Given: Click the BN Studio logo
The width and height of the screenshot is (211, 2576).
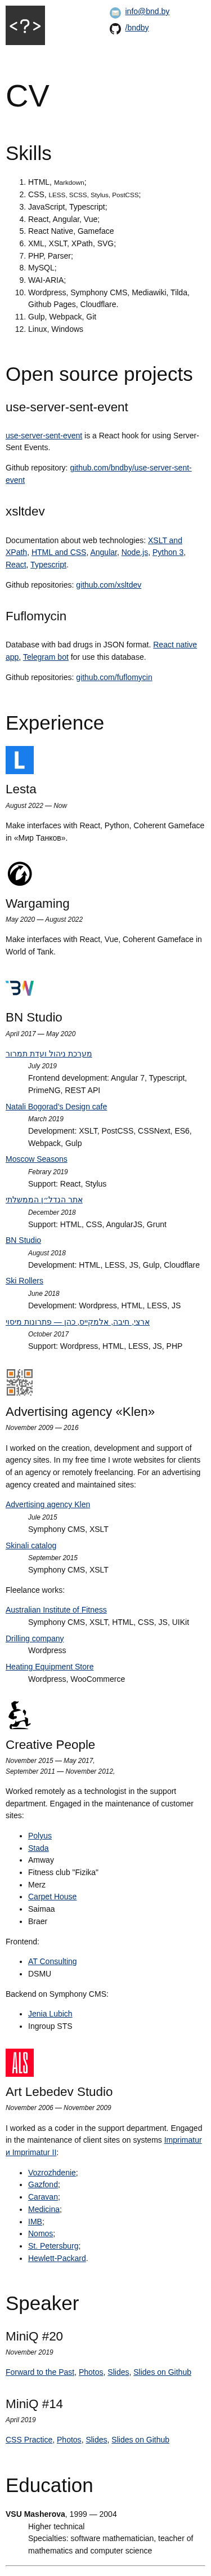Looking at the screenshot, I should coord(20,988).
